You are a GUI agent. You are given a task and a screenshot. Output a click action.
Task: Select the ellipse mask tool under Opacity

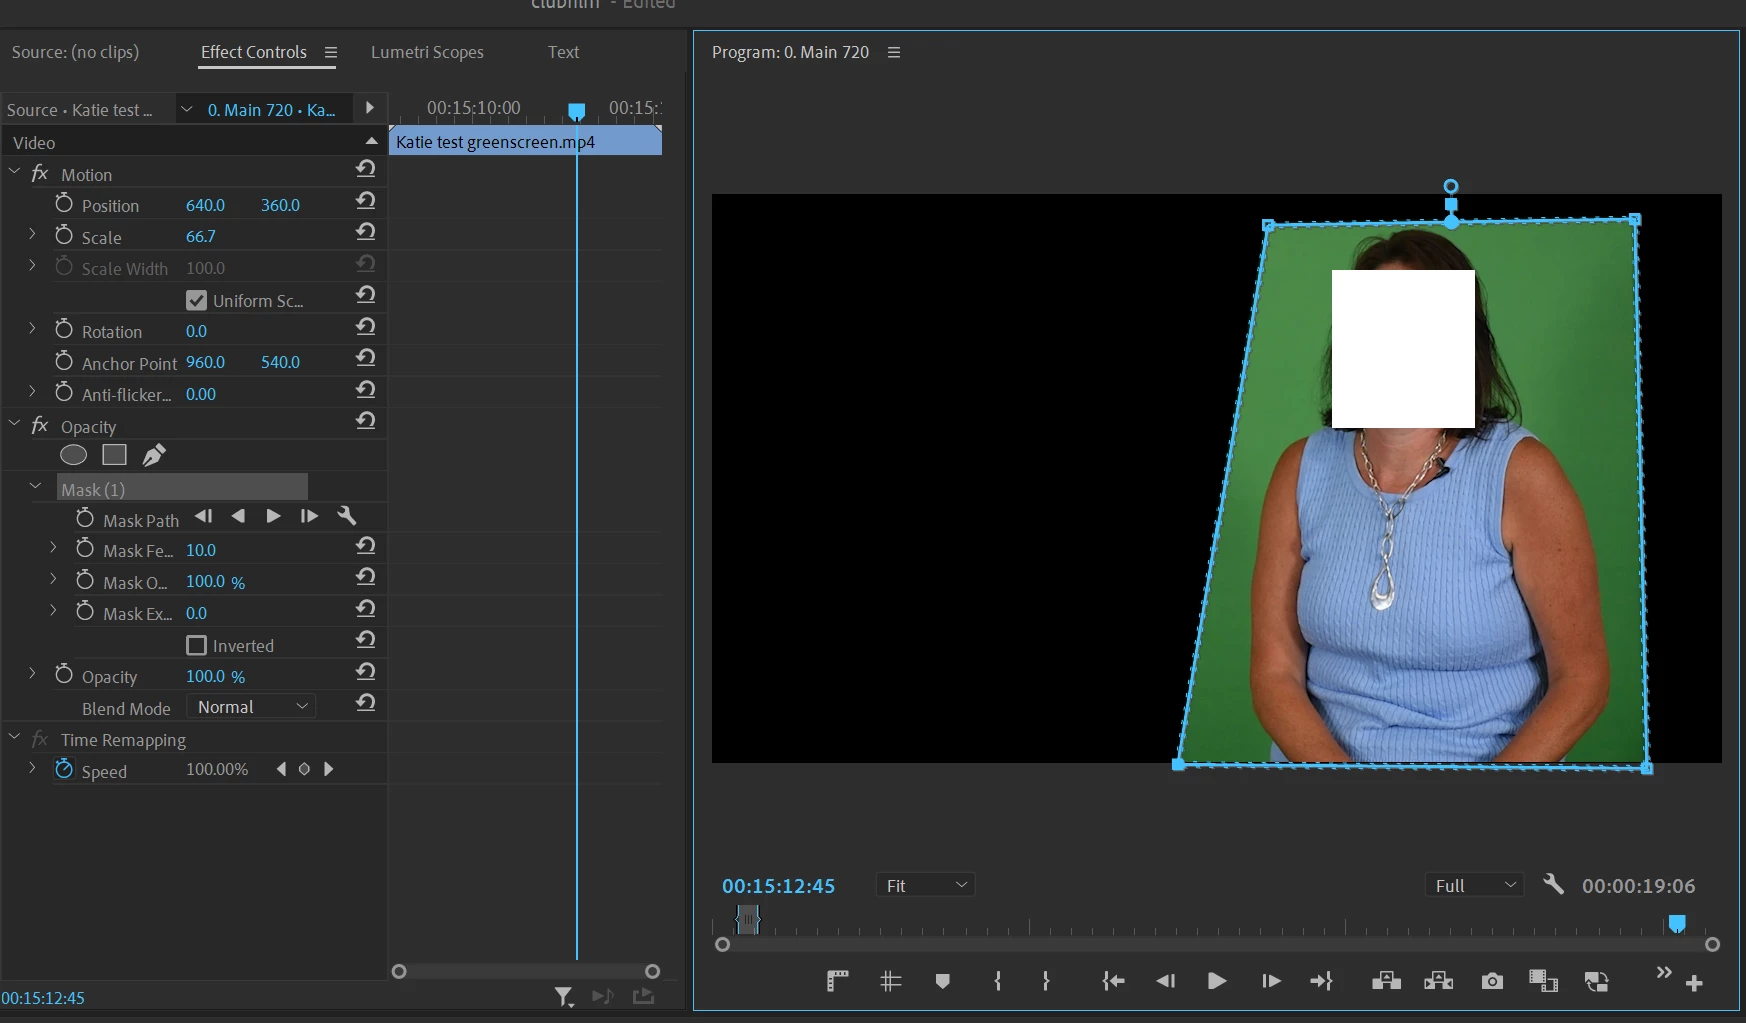(x=73, y=455)
